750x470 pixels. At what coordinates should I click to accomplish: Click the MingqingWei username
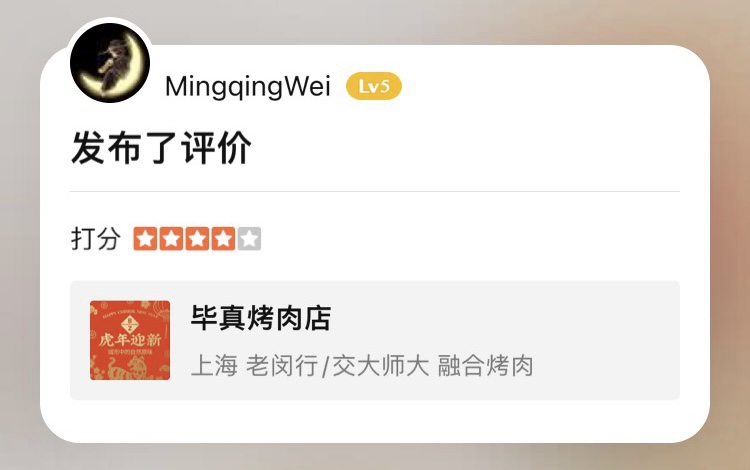click(x=248, y=87)
